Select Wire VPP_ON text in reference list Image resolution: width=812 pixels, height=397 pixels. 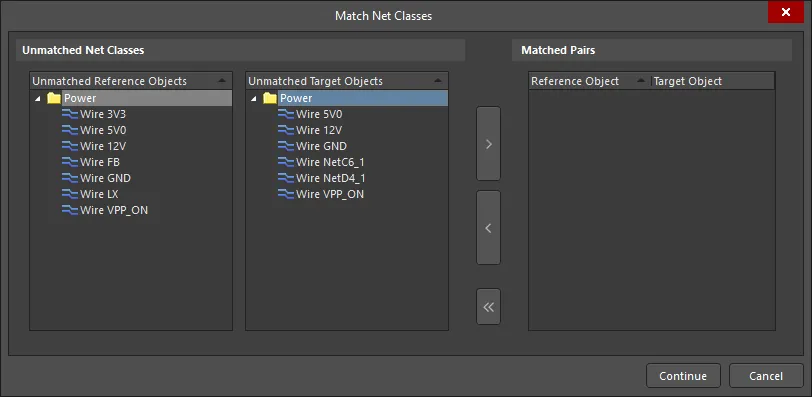[x=114, y=210]
